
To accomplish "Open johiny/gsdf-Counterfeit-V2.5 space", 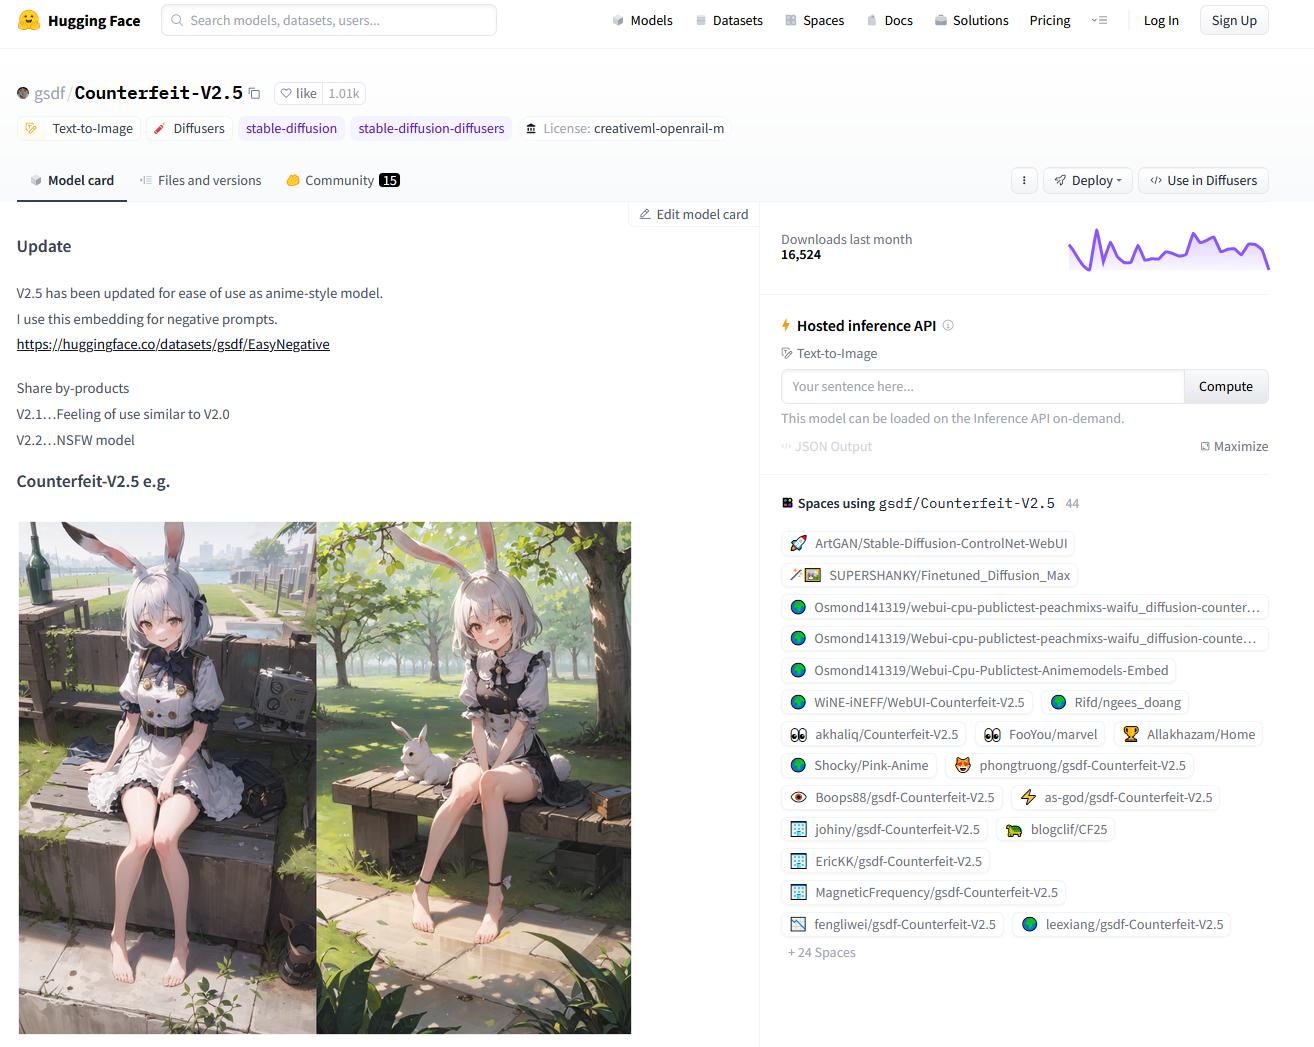I will tap(885, 829).
